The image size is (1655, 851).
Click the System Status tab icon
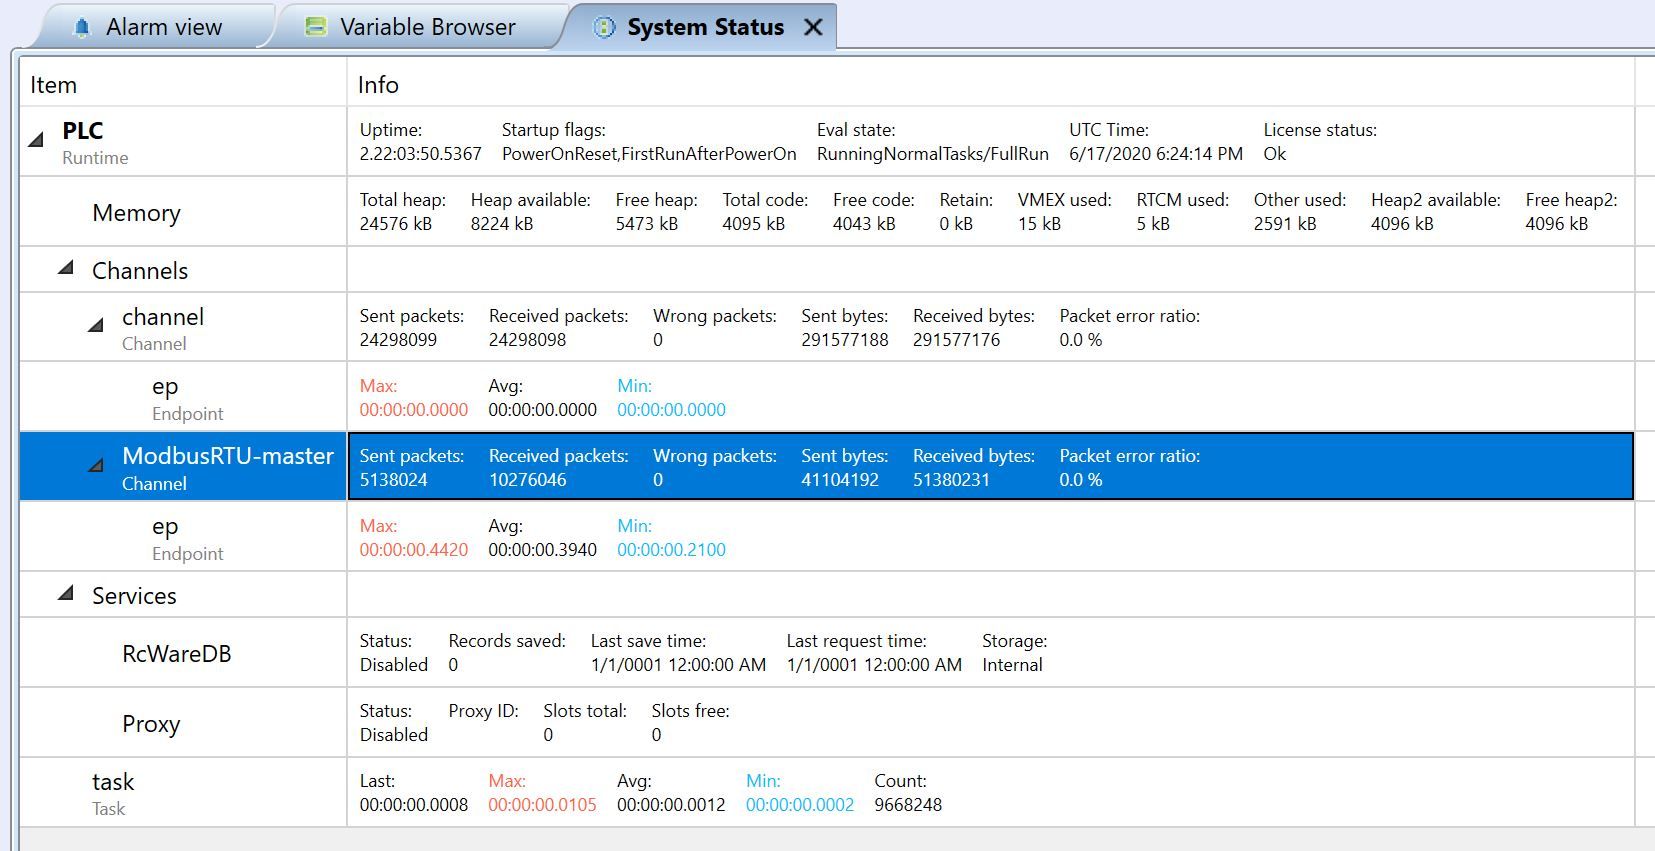click(604, 27)
